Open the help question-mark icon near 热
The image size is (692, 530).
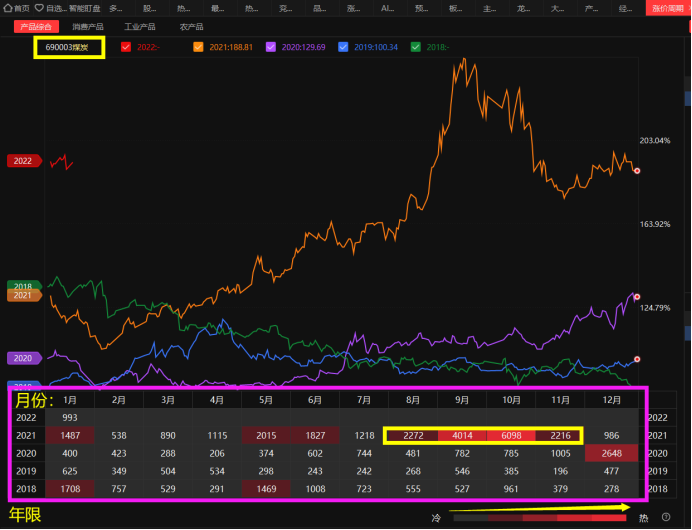coord(666,517)
